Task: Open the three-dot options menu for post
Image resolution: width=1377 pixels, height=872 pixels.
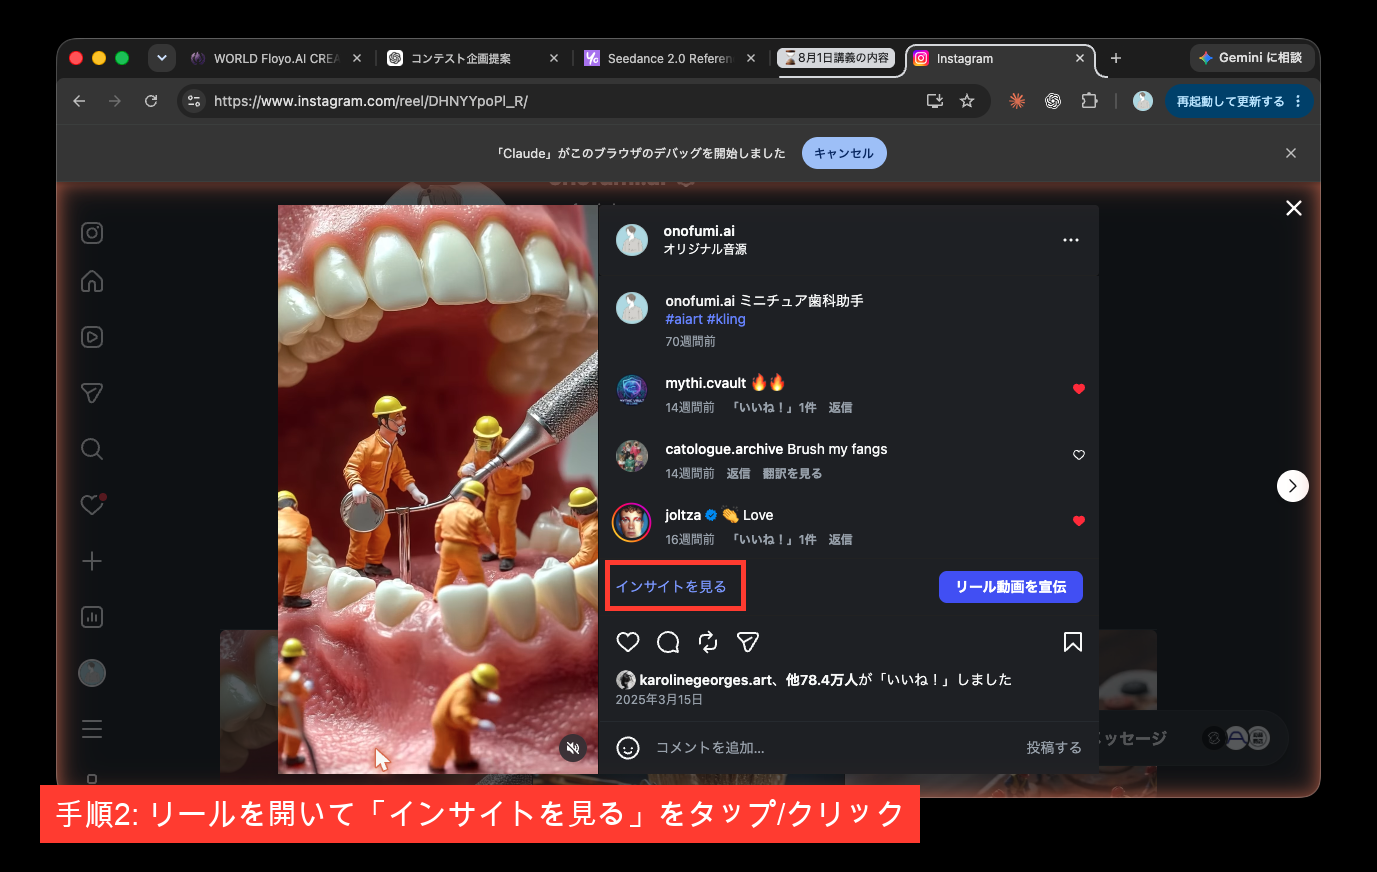Action: click(x=1071, y=240)
